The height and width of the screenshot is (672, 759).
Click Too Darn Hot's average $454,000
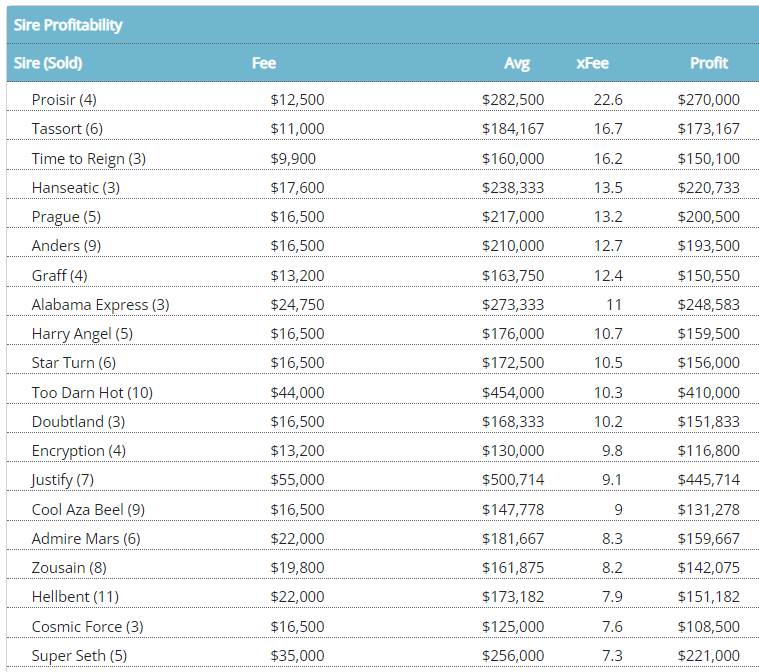513,393
